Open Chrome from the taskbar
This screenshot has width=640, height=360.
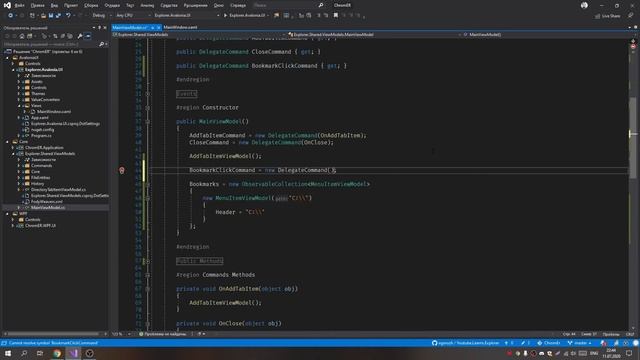(57, 353)
